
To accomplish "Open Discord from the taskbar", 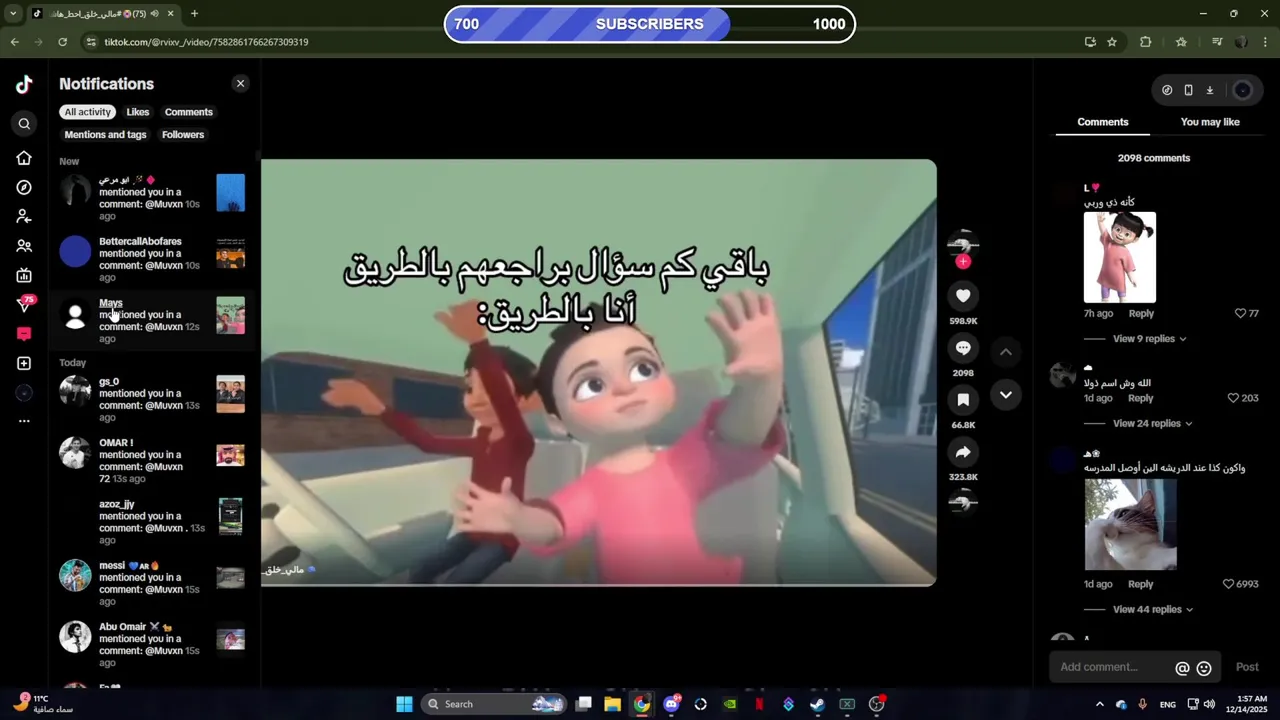I will tap(672, 704).
